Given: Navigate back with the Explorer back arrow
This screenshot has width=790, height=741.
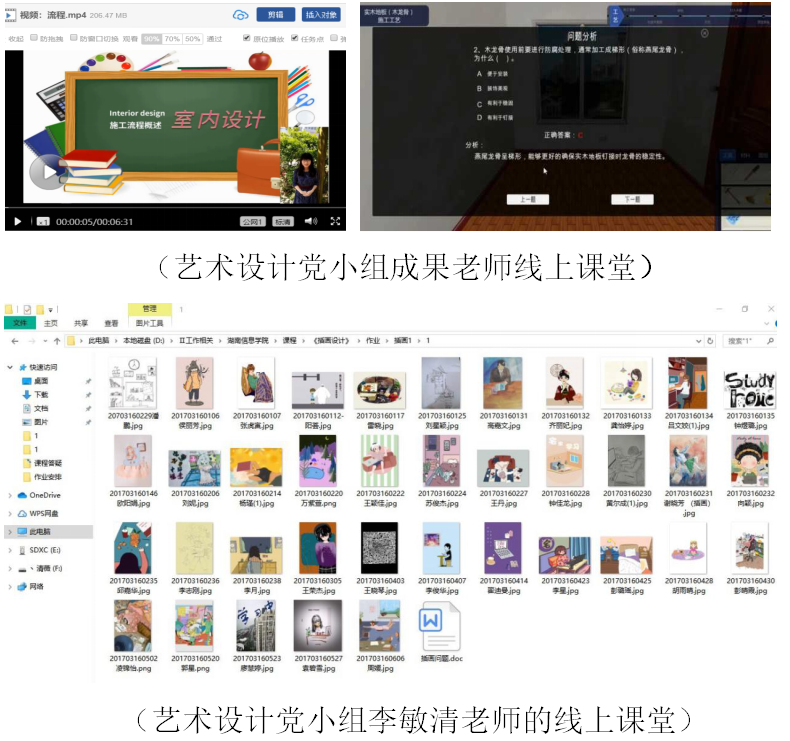Looking at the screenshot, I should [15, 341].
